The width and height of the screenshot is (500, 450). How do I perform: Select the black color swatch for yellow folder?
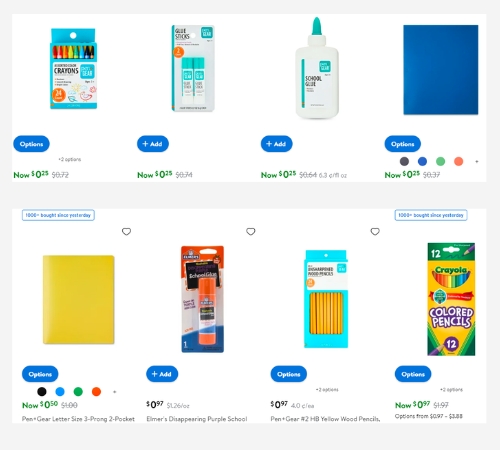coord(42,391)
